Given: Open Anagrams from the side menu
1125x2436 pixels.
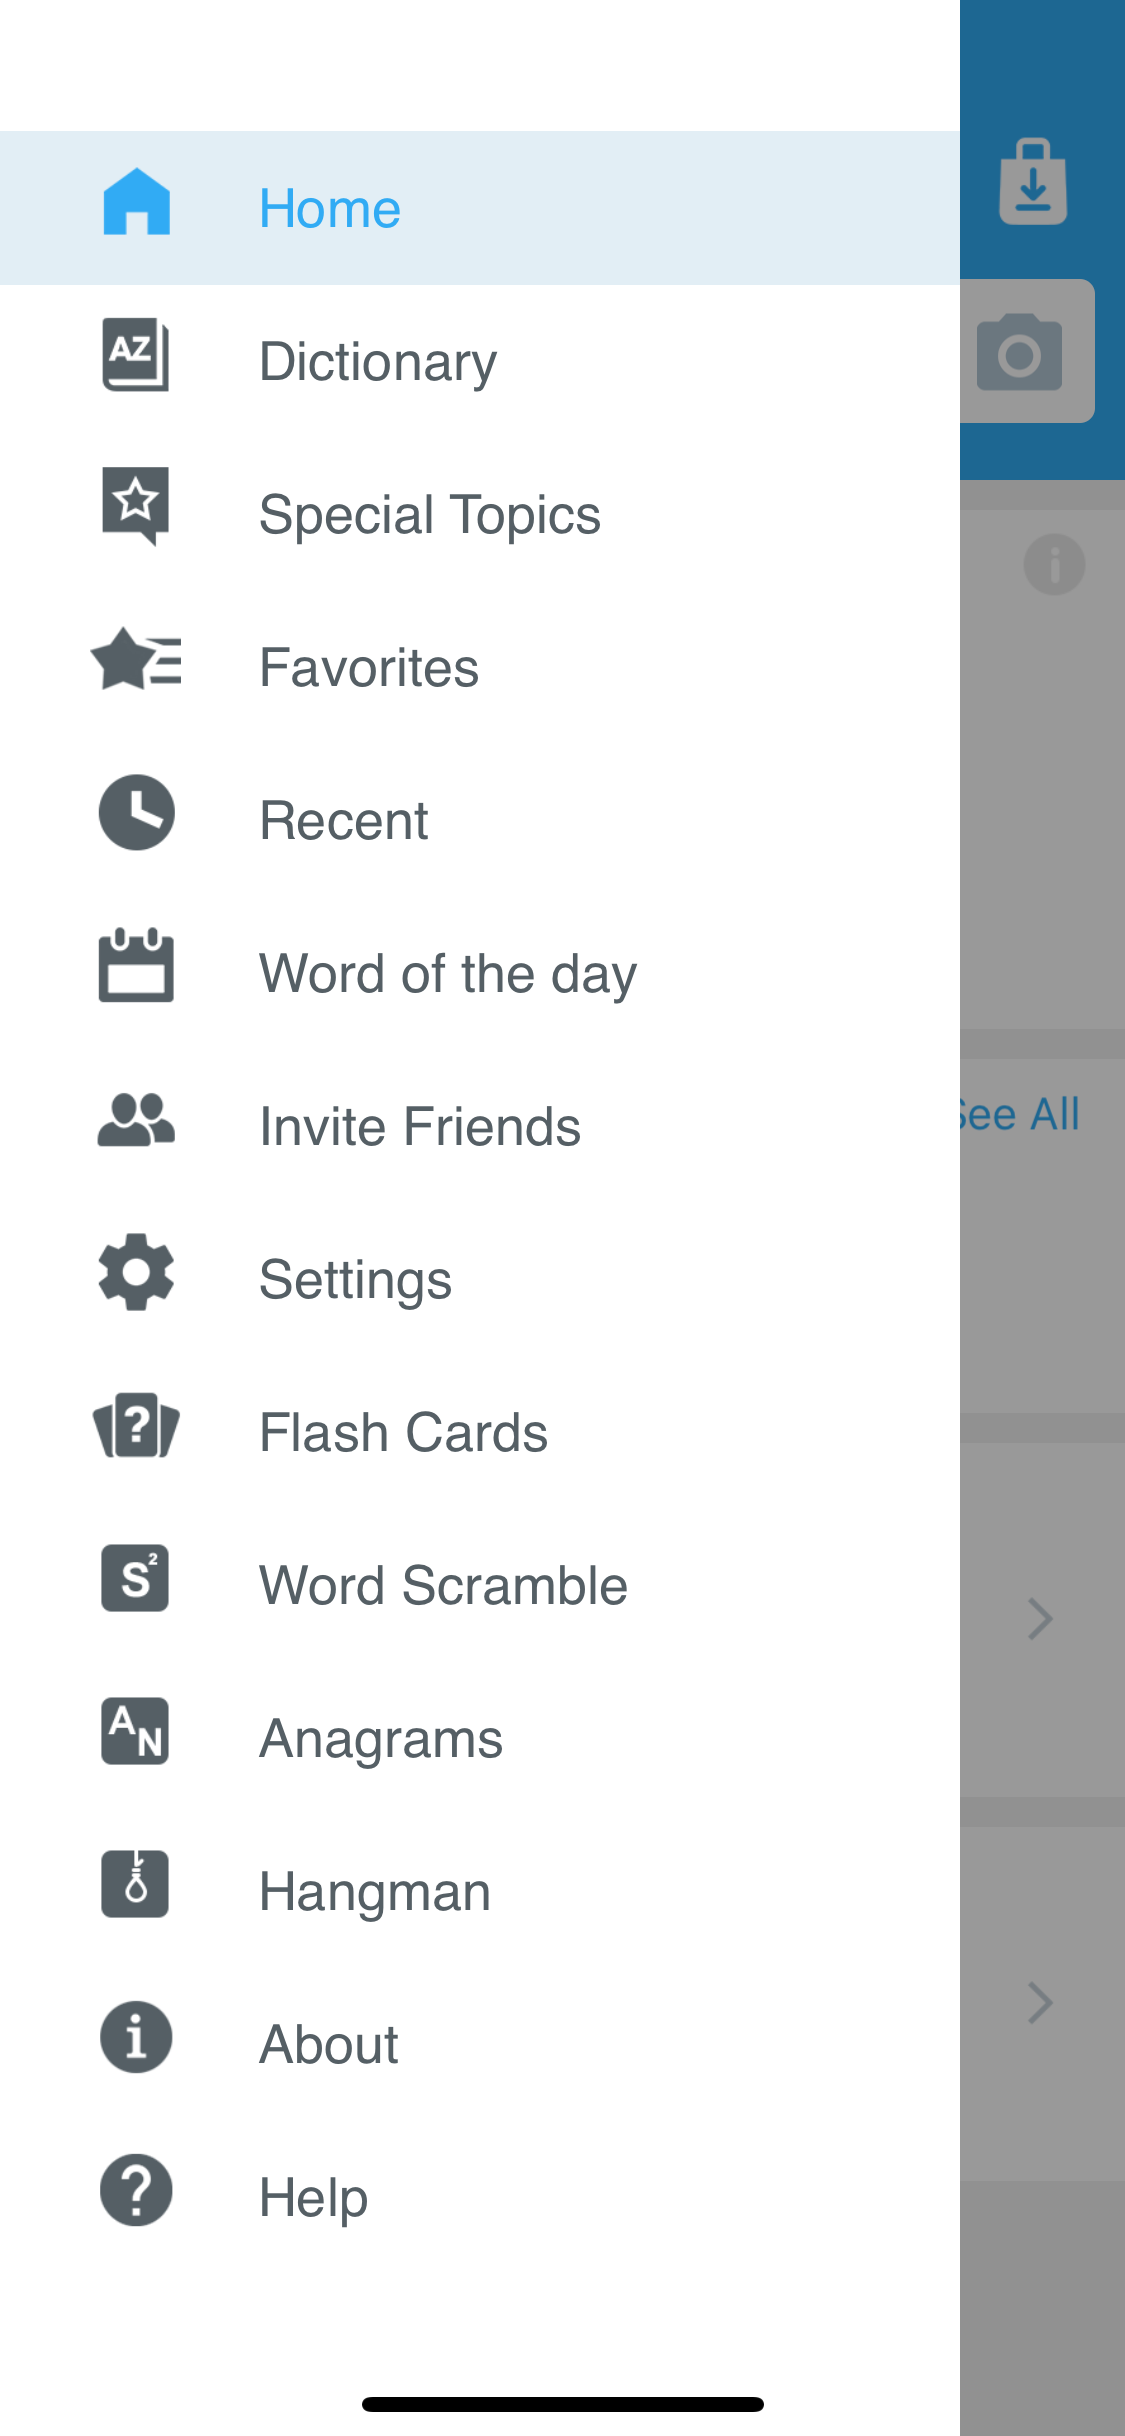Looking at the screenshot, I should tap(380, 1739).
